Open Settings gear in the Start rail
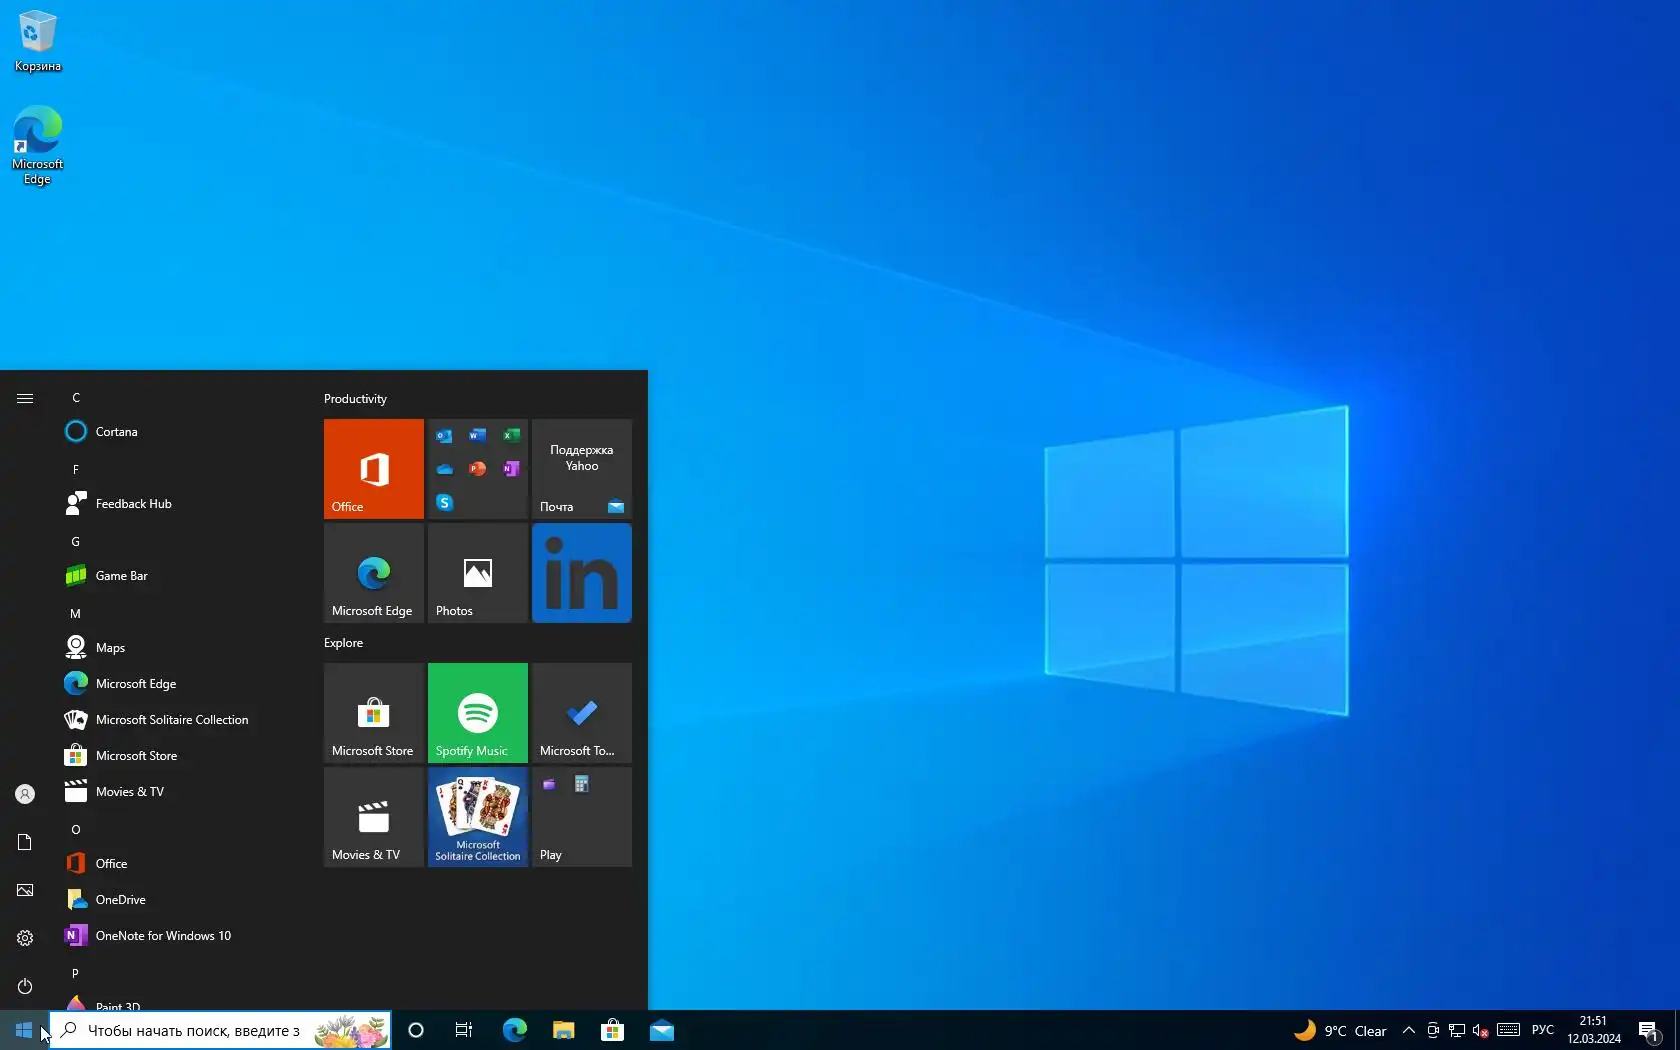 (x=25, y=938)
